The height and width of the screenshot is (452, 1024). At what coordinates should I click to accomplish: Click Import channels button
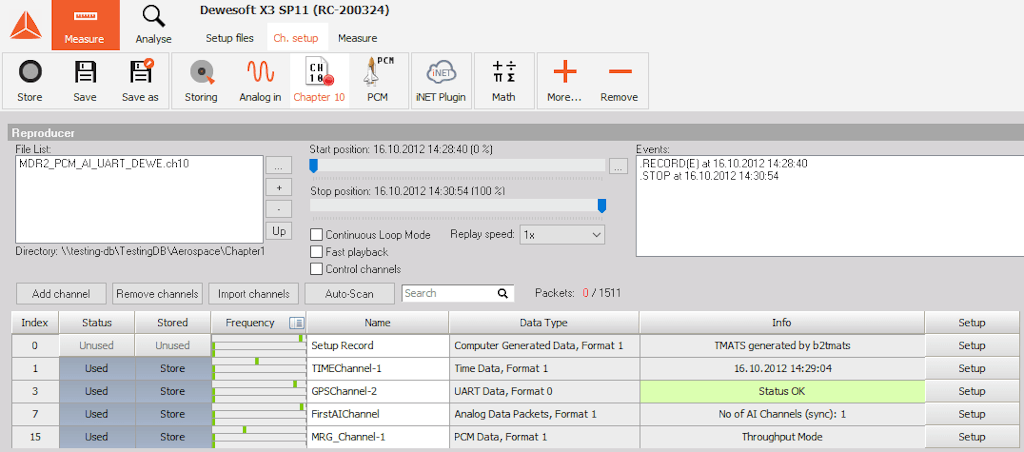pos(253,294)
